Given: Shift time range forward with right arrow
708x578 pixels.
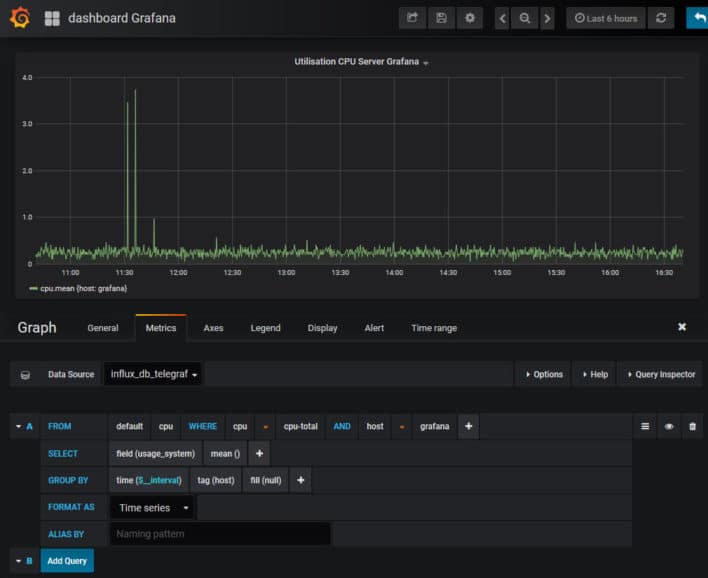Looking at the screenshot, I should tap(547, 18).
